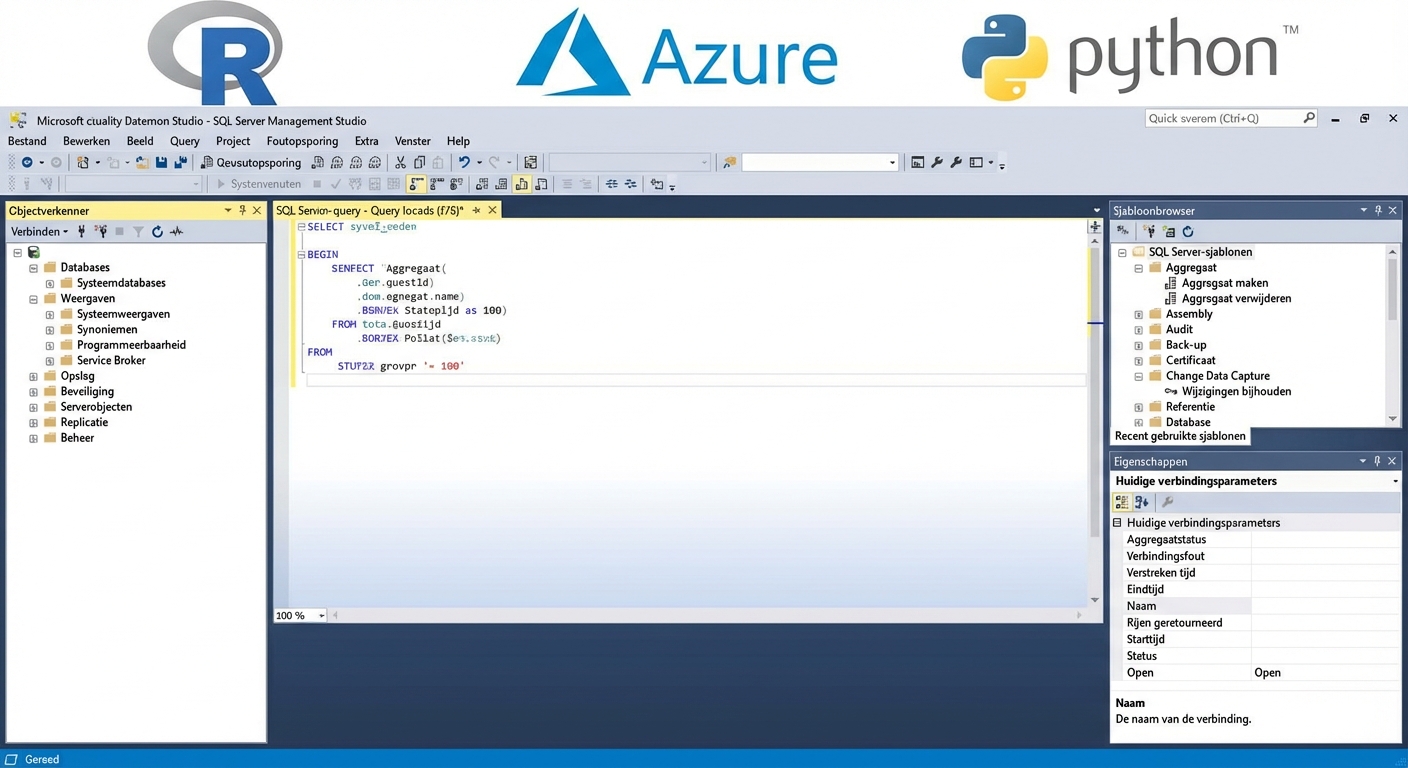Image resolution: width=1408 pixels, height=768 pixels.
Task: Click the refresh icon in the Sjabloonbrowser panel
Action: point(1188,232)
